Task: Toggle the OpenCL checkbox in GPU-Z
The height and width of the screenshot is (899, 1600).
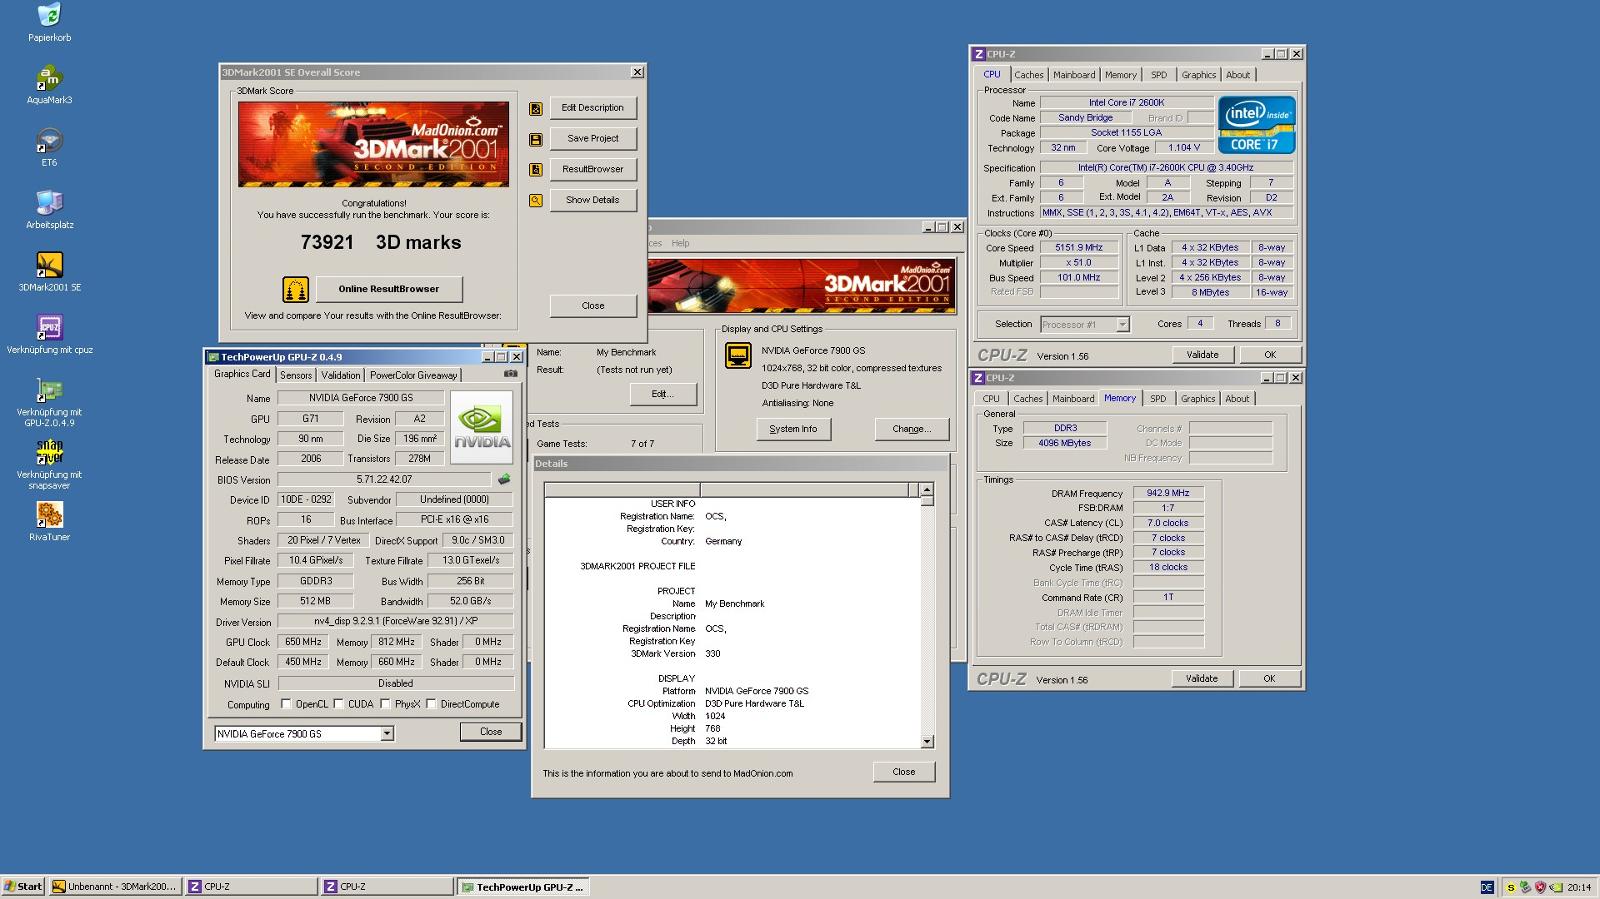Action: [x=286, y=704]
